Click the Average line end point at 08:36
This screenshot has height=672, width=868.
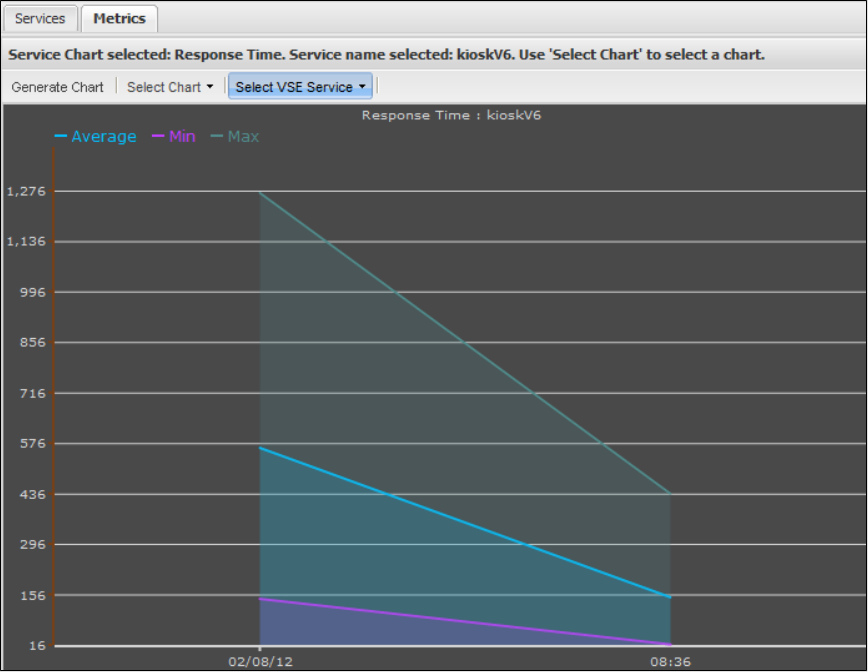pos(670,597)
